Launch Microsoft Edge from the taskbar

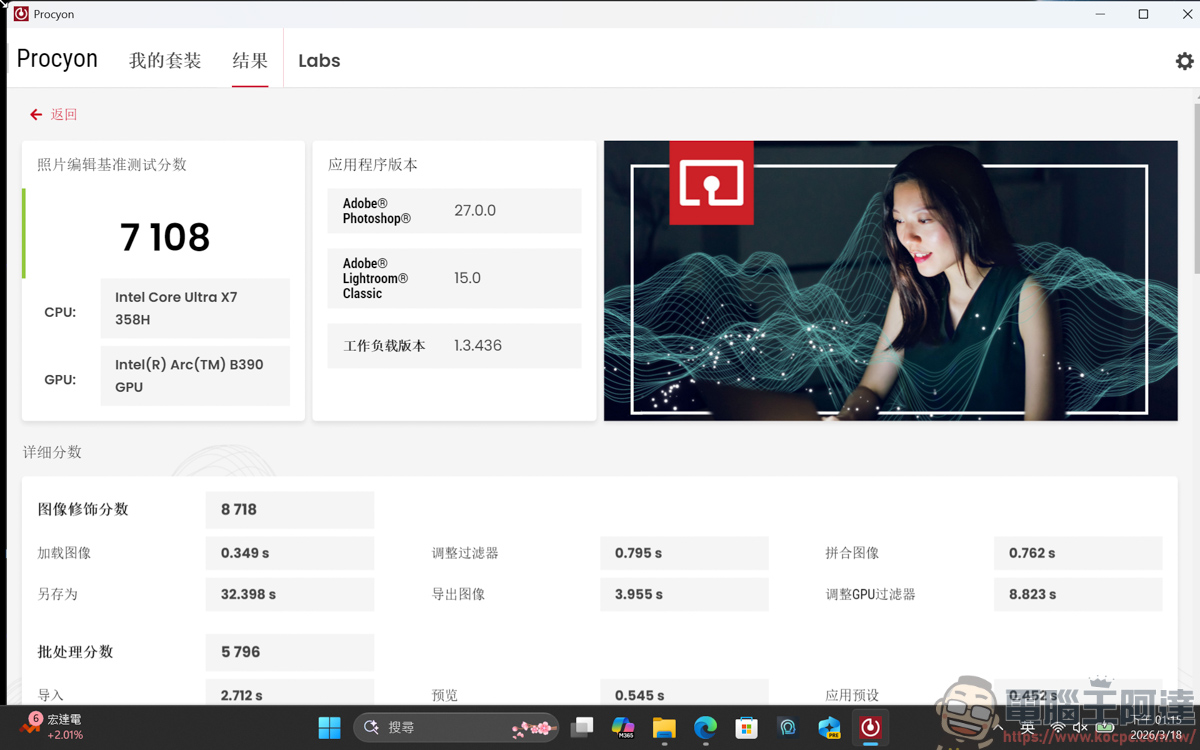[705, 728]
